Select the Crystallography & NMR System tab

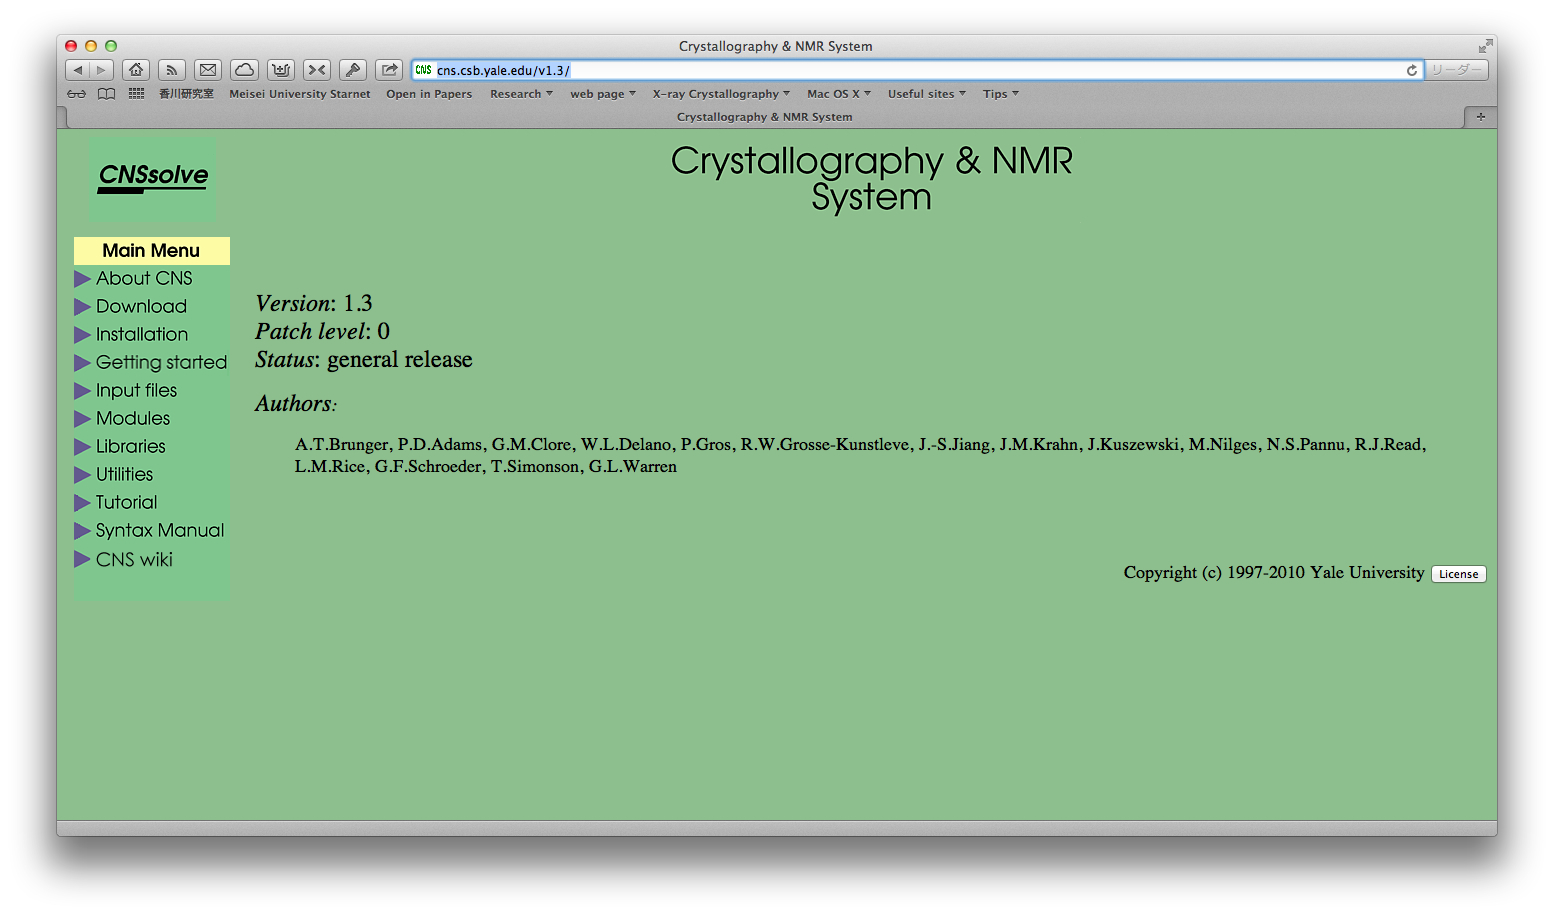pyautogui.click(x=765, y=117)
